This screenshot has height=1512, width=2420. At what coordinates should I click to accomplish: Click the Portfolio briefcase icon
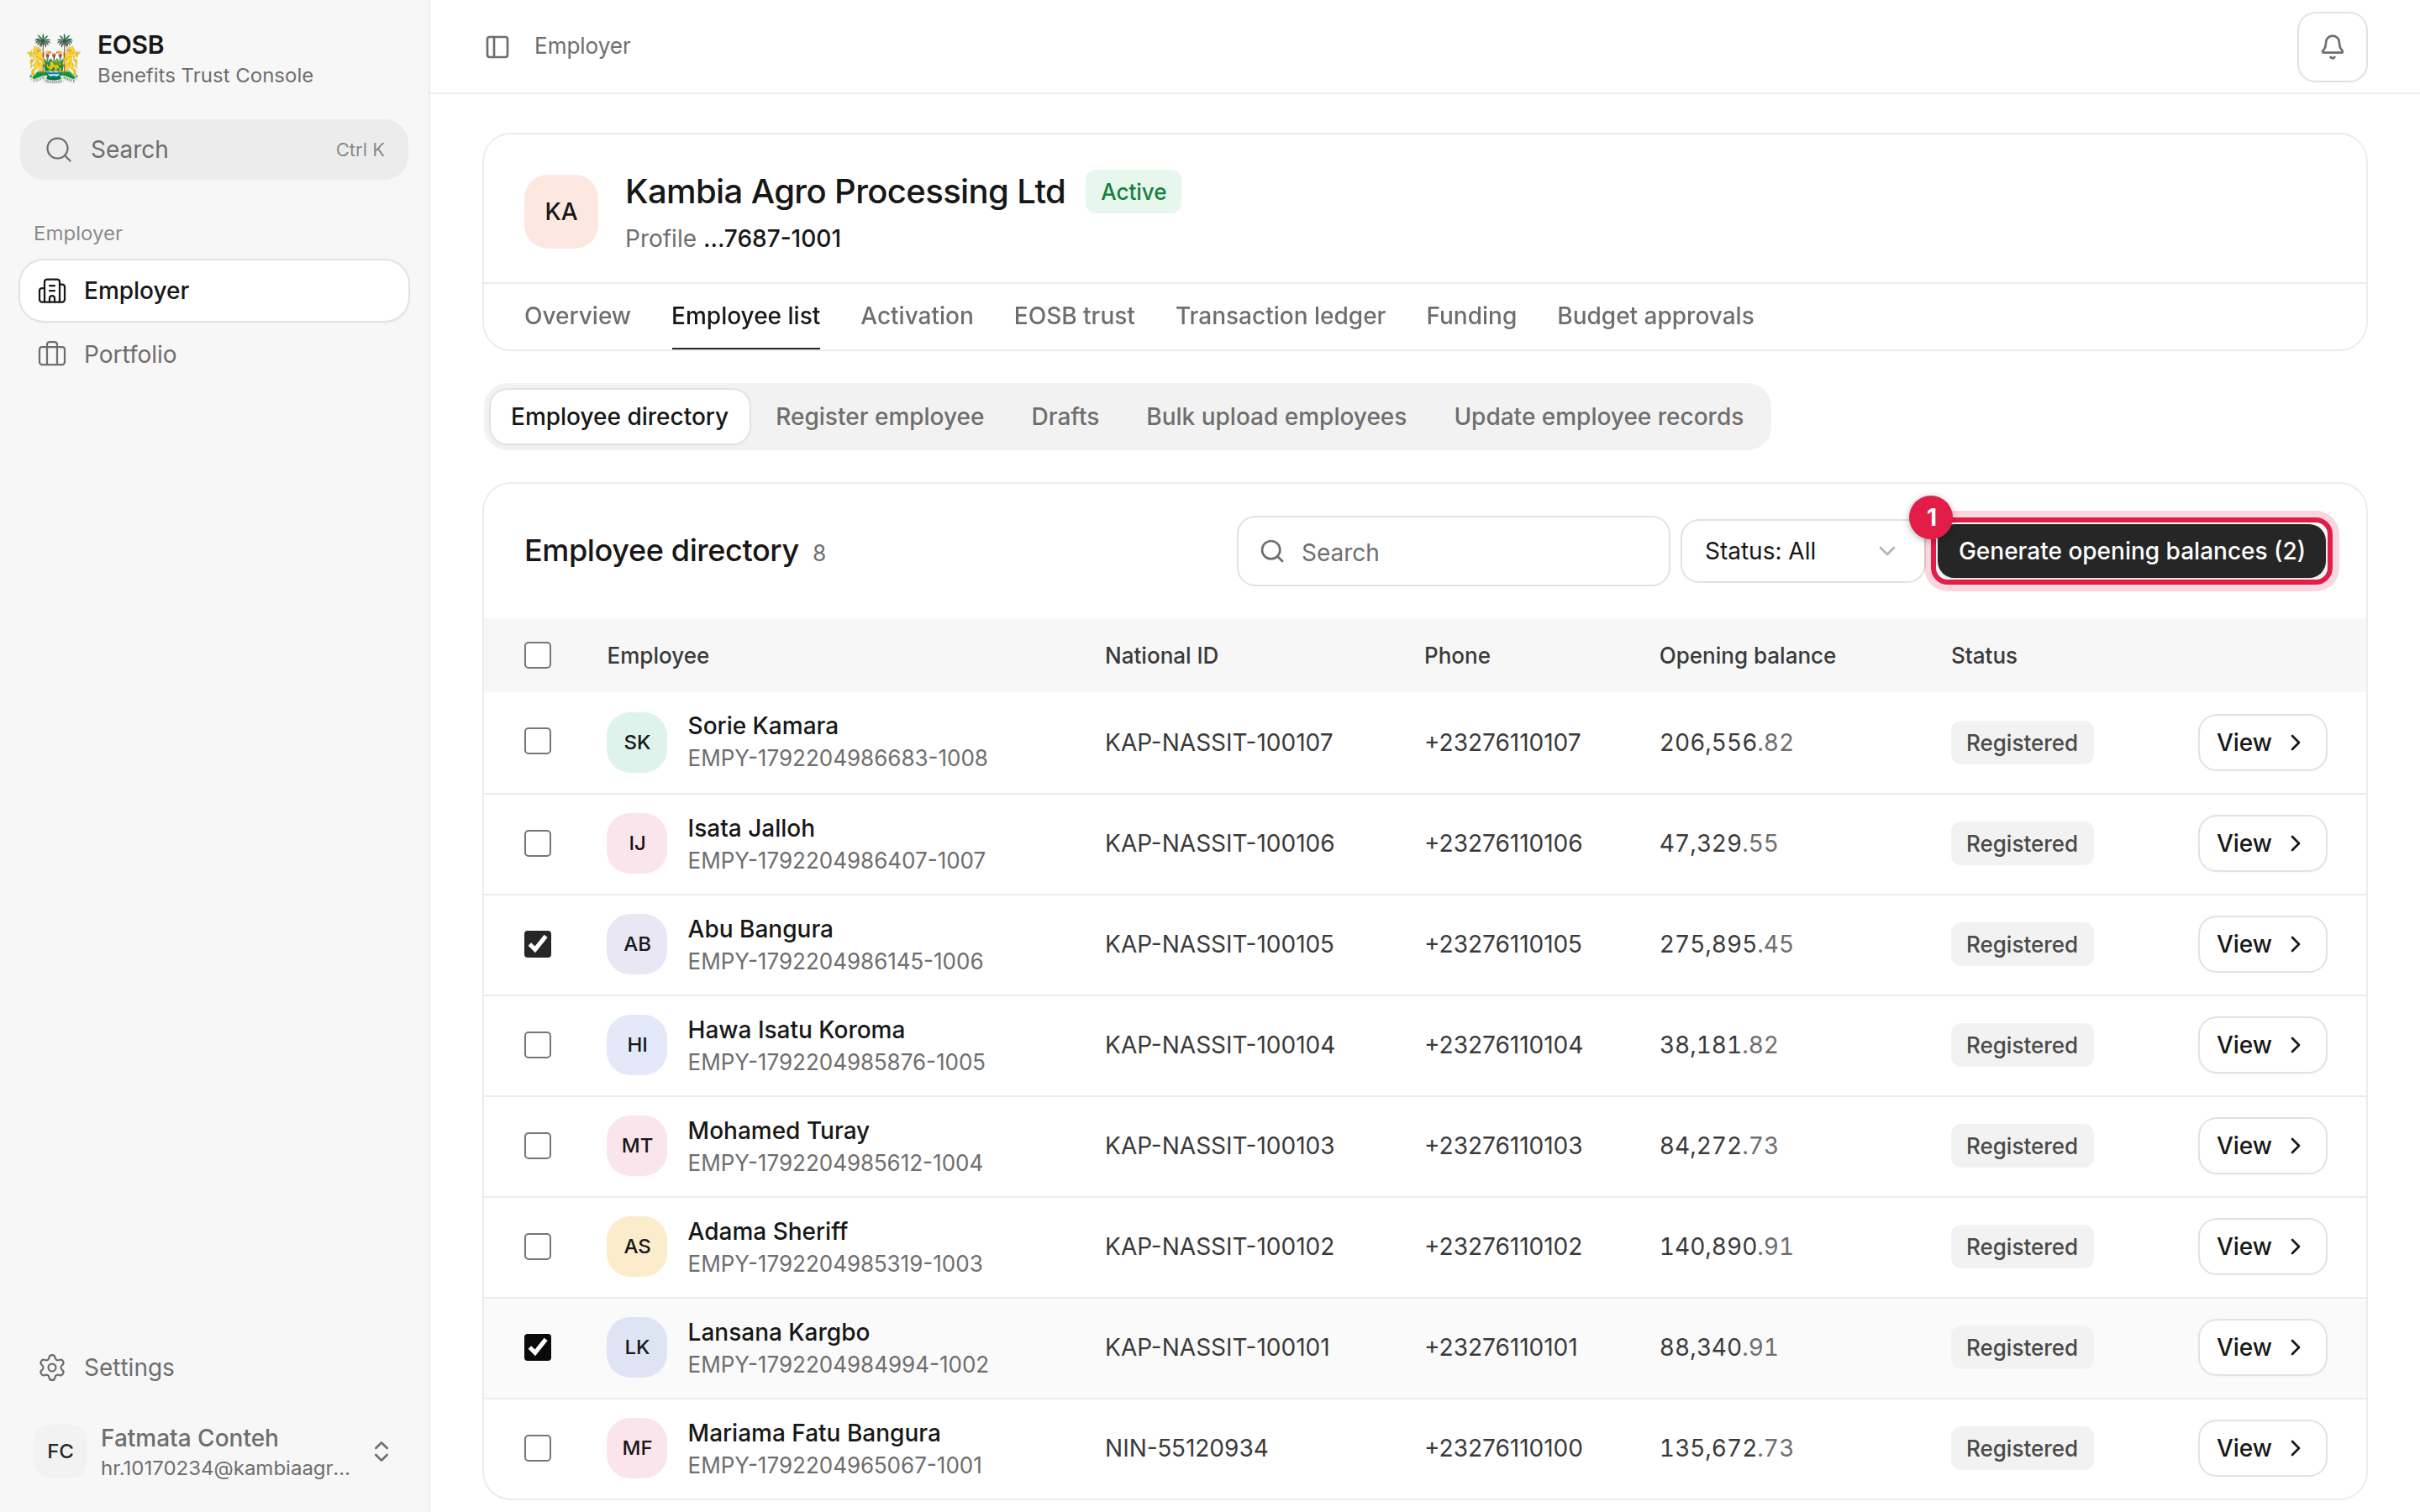pos(52,354)
